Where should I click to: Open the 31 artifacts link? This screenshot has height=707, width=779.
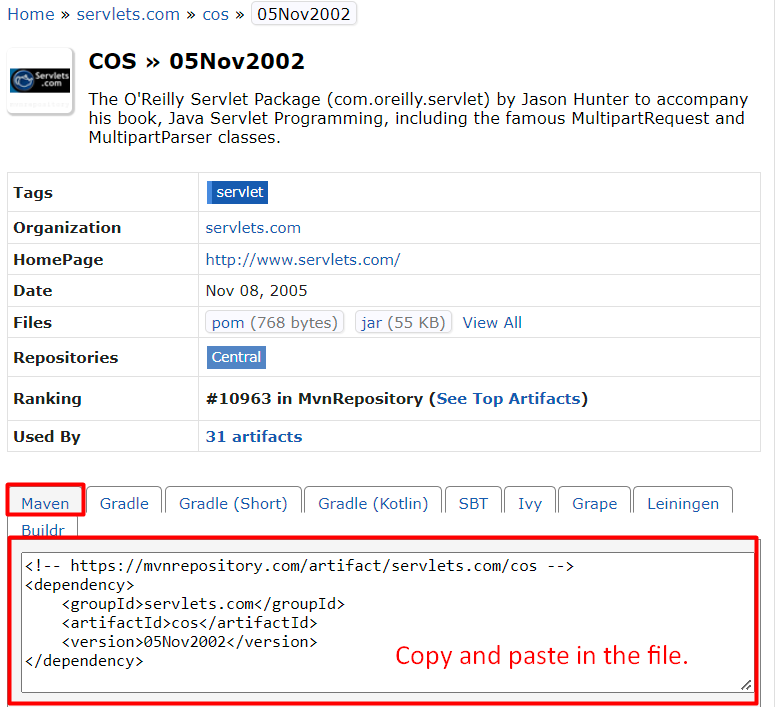[x=253, y=436]
